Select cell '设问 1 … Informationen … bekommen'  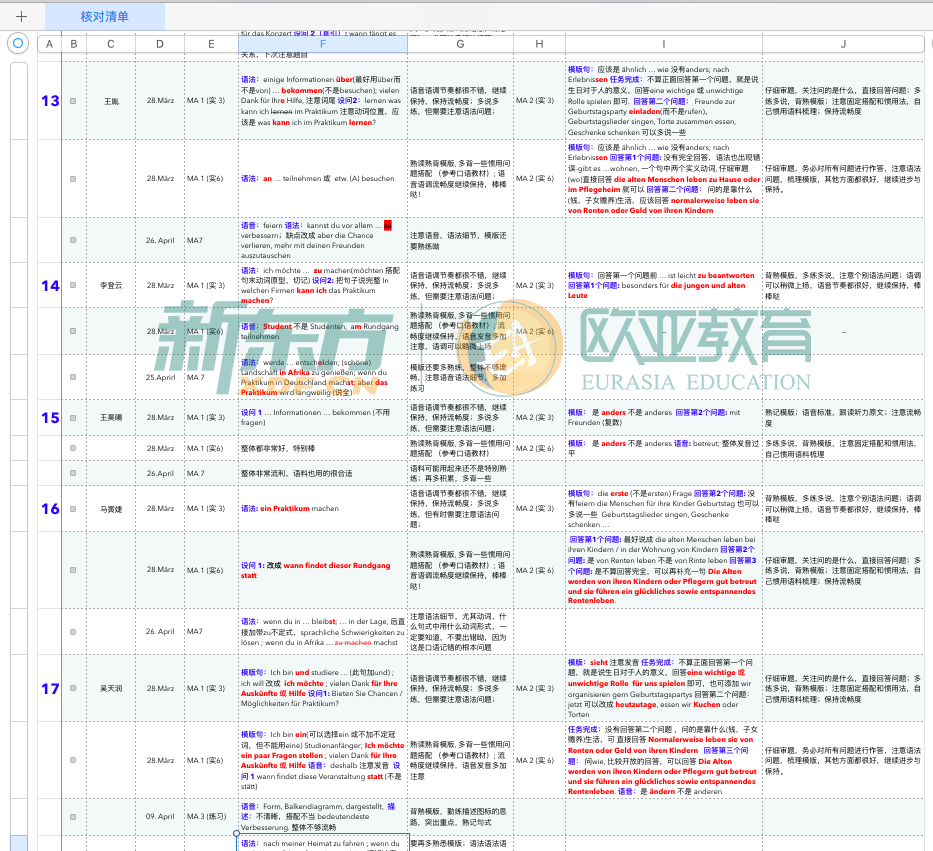tap(323, 418)
